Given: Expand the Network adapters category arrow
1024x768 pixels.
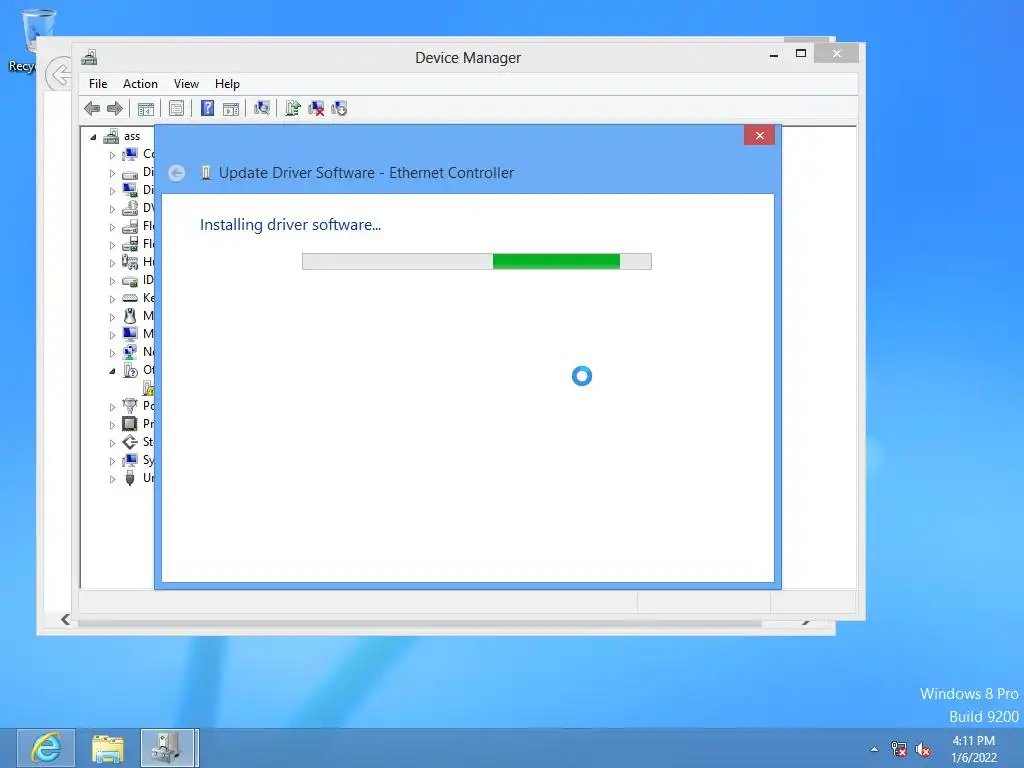Looking at the screenshot, I should (x=112, y=353).
